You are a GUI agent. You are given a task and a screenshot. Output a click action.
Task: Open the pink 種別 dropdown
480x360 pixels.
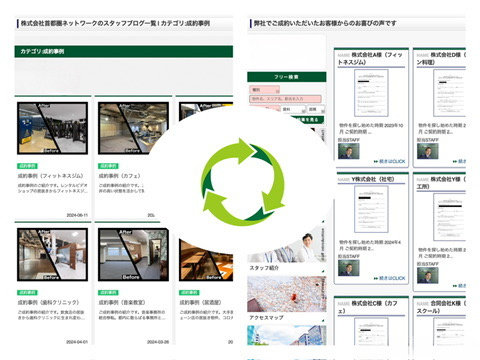coord(265,90)
